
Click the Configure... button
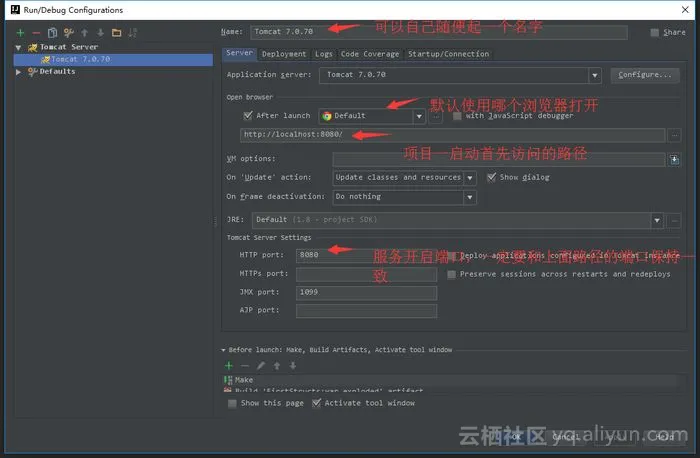645,75
